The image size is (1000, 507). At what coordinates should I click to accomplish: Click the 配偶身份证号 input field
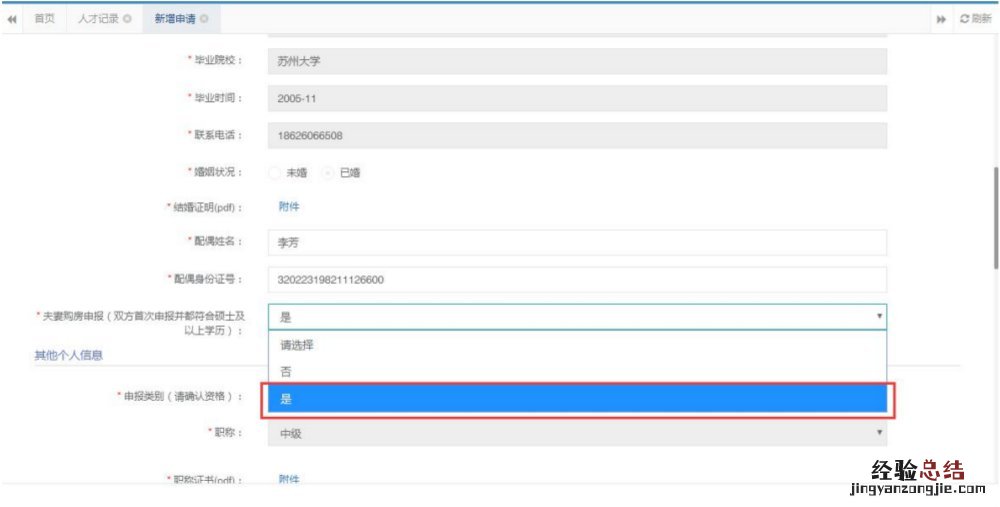click(x=577, y=279)
